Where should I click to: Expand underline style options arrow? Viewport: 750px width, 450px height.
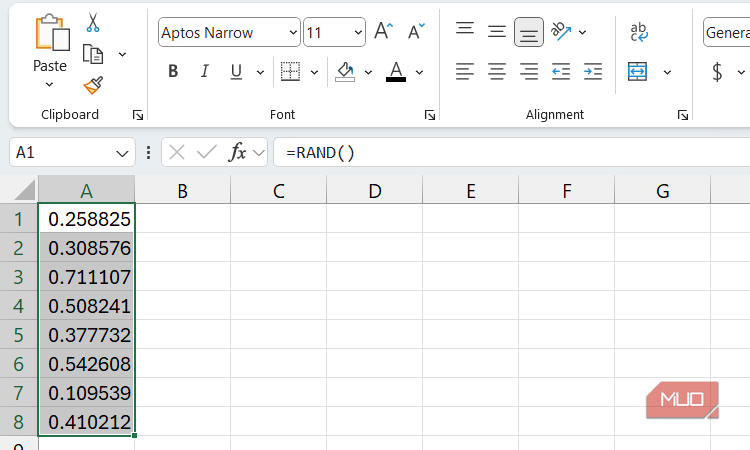(x=260, y=73)
